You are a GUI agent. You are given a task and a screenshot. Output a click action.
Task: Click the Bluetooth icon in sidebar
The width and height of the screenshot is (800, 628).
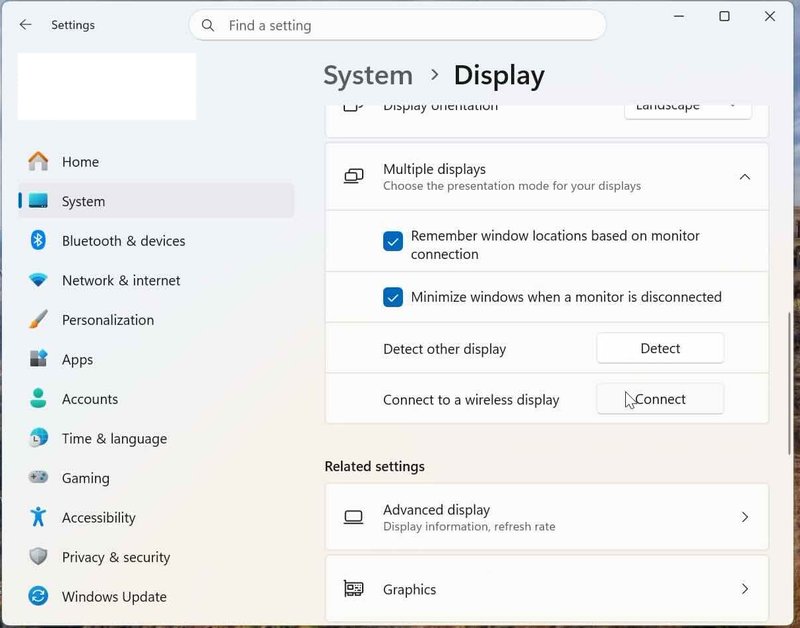pyautogui.click(x=38, y=240)
